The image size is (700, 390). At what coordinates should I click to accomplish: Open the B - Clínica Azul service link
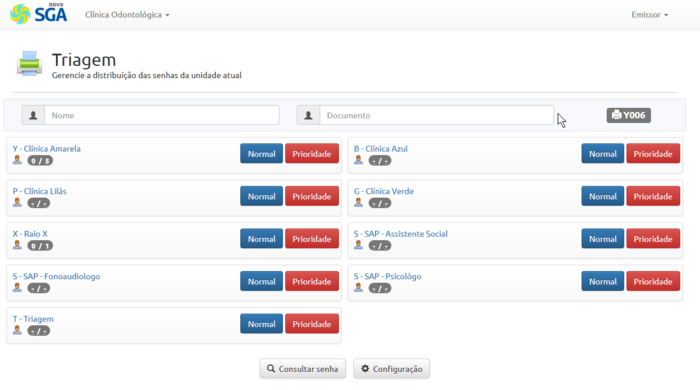[381, 149]
